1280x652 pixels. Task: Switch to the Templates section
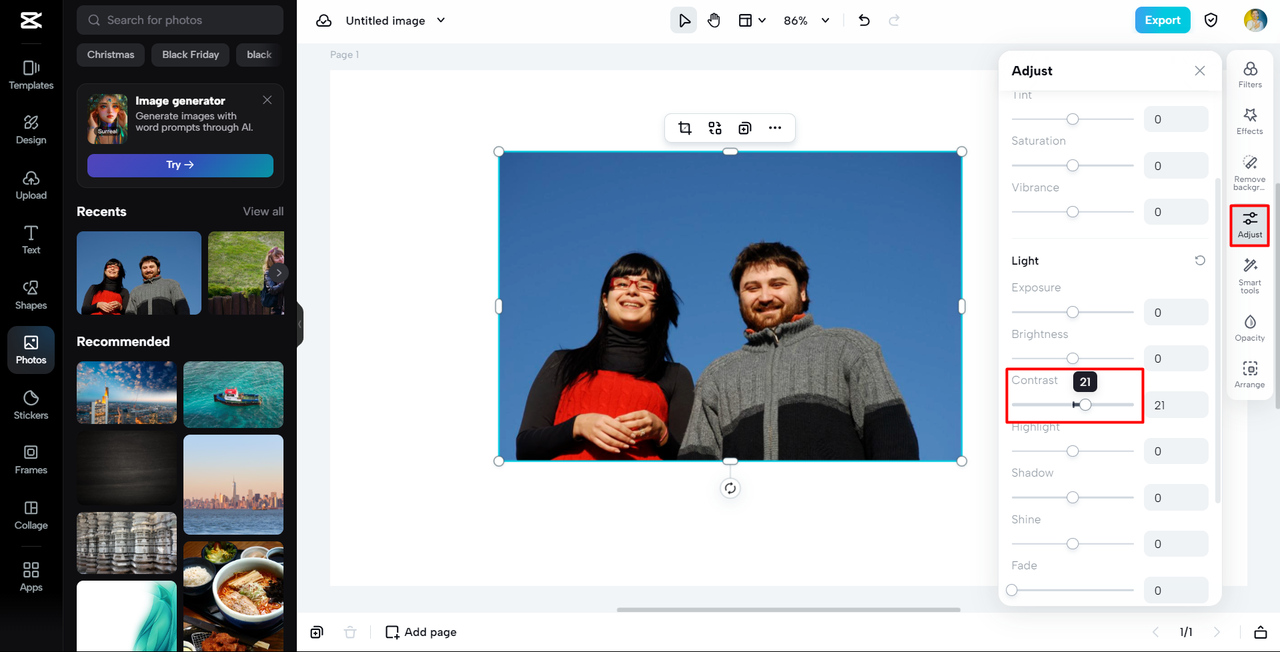(x=30, y=75)
